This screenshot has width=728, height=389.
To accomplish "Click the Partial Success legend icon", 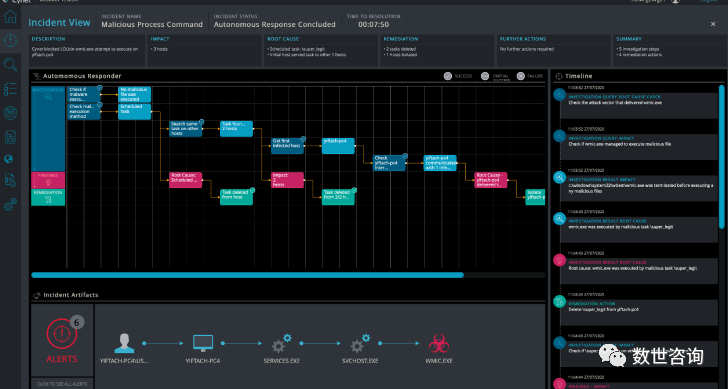I will point(485,76).
